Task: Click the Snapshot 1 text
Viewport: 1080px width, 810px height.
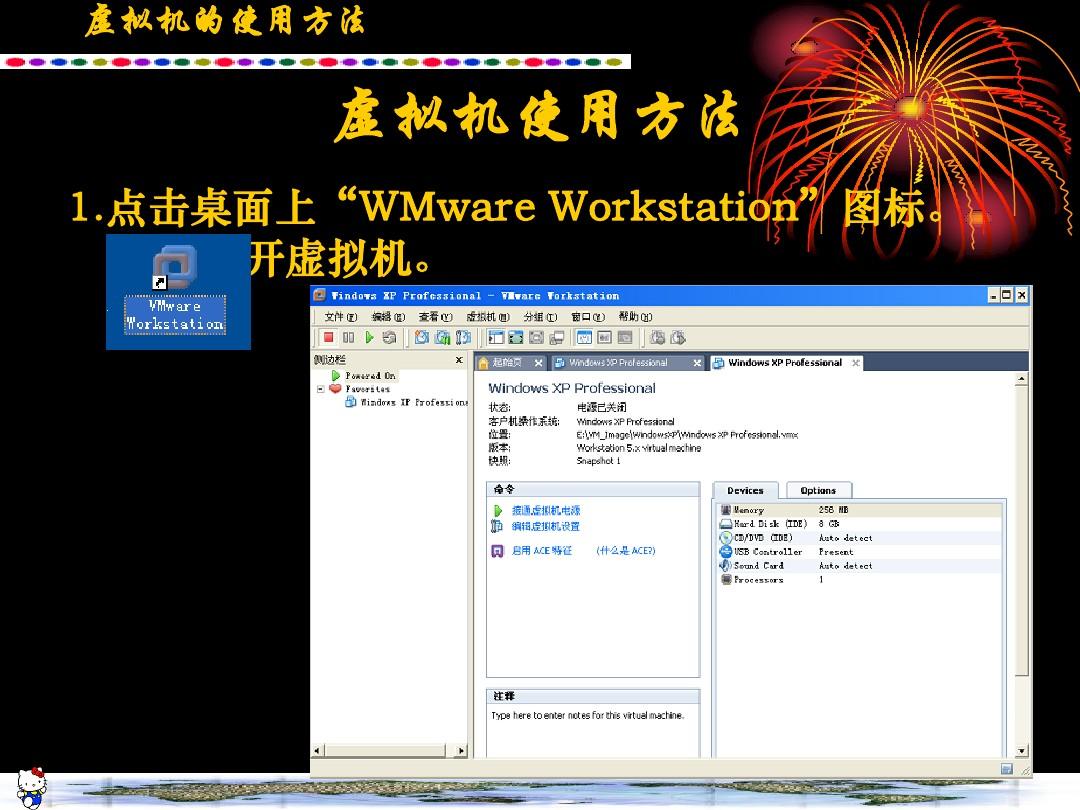Action: click(599, 461)
